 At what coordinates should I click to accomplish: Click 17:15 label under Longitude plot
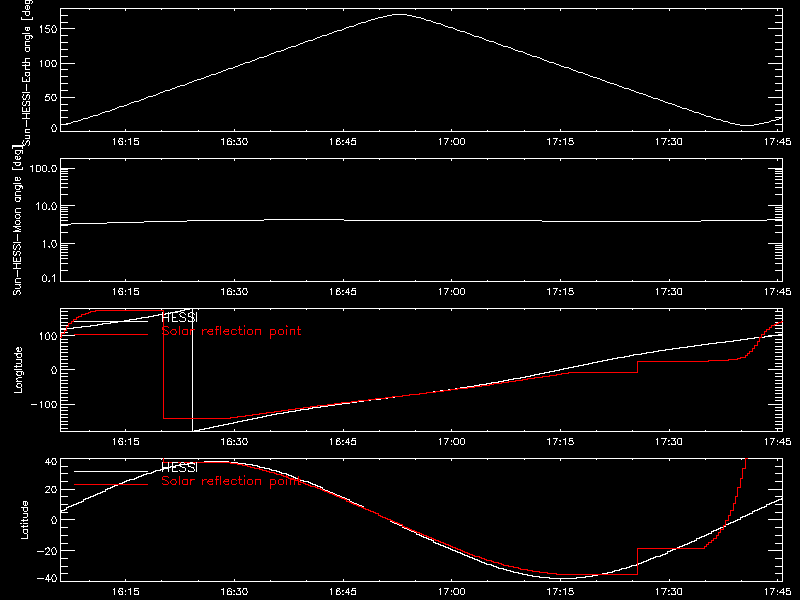point(560,442)
